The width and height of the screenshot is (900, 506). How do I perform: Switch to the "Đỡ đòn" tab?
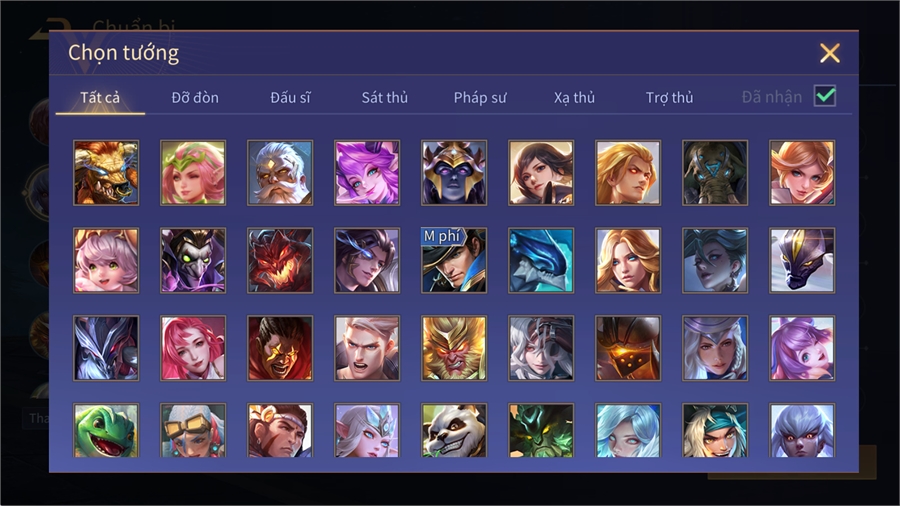click(195, 98)
